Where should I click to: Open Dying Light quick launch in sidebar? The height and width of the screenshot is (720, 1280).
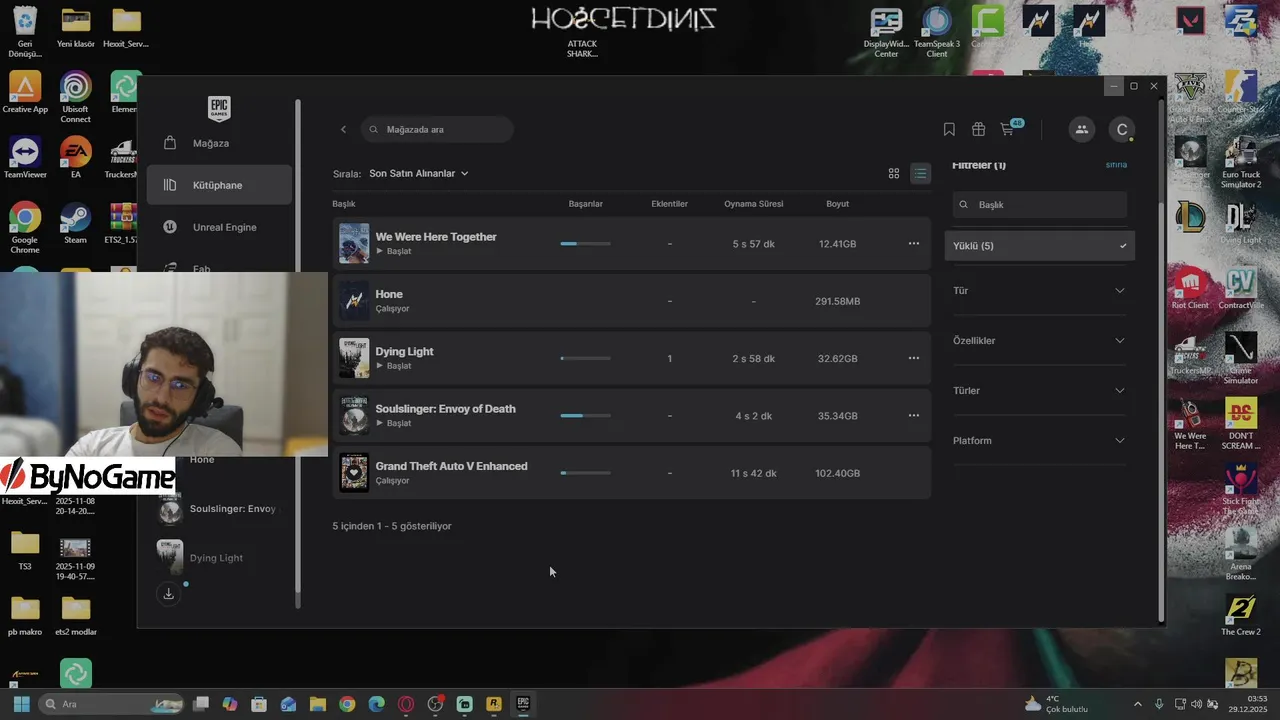coord(200,557)
